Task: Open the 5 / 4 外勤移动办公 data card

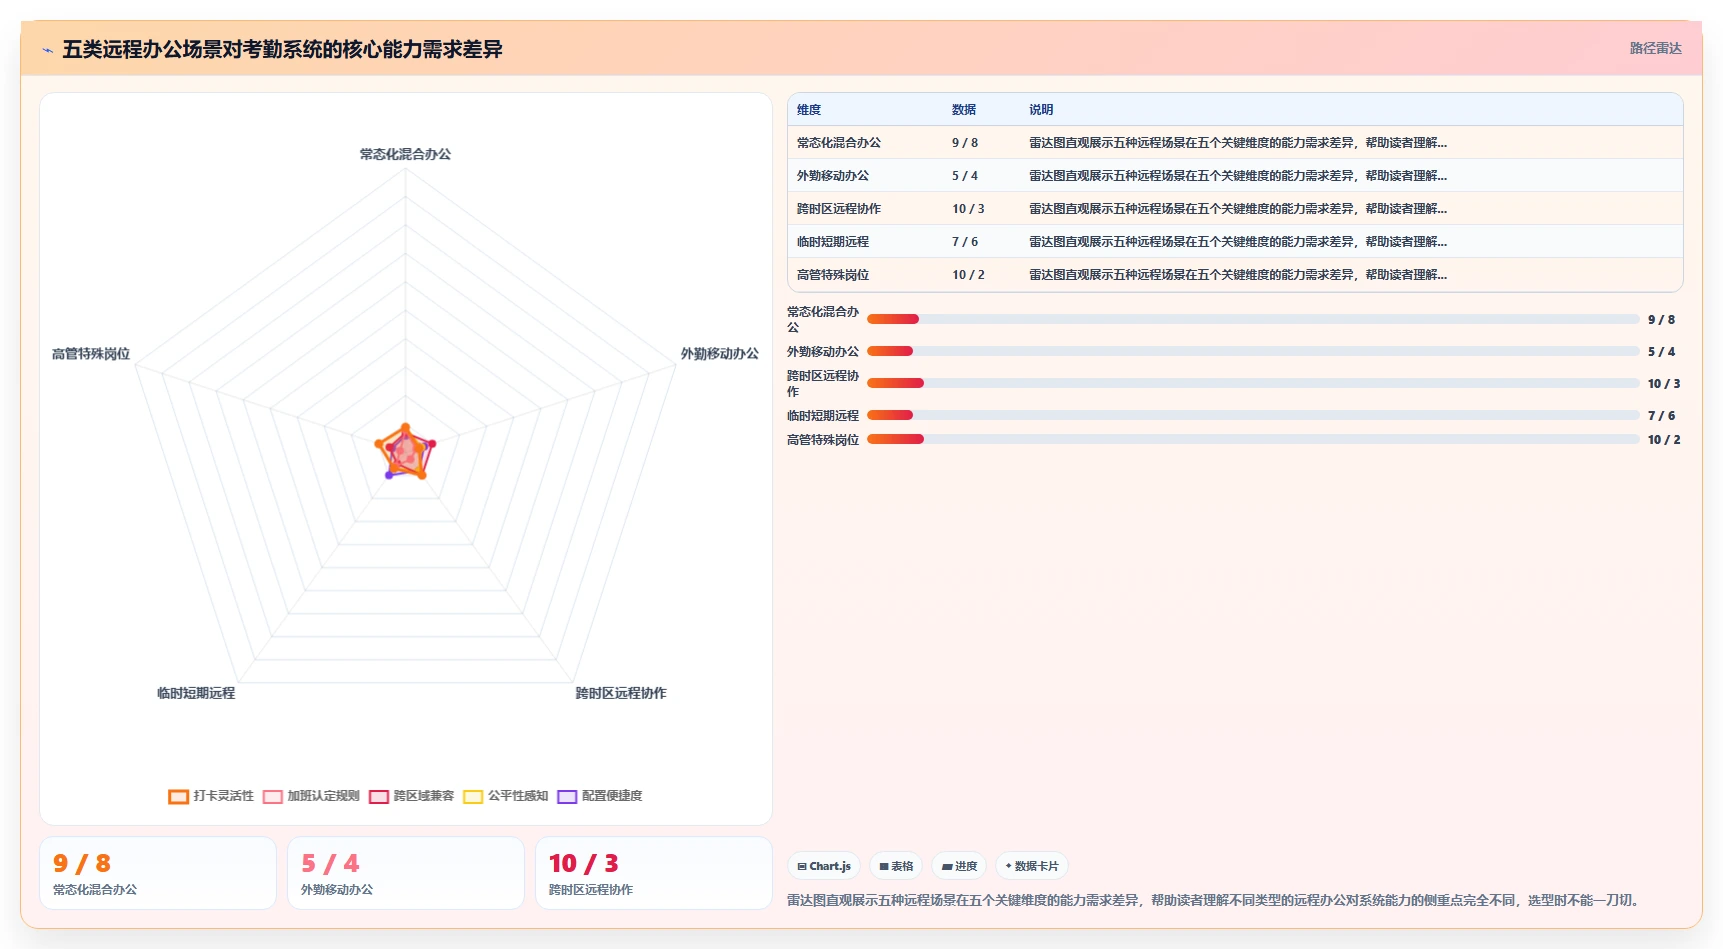Action: (x=406, y=873)
